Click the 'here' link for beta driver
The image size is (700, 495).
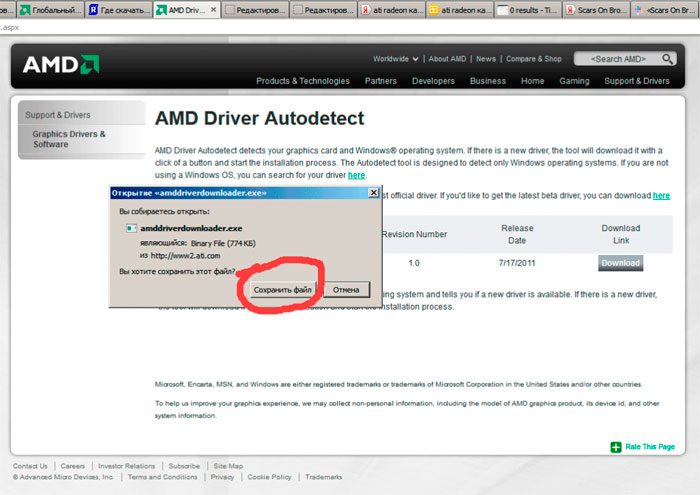coord(661,196)
